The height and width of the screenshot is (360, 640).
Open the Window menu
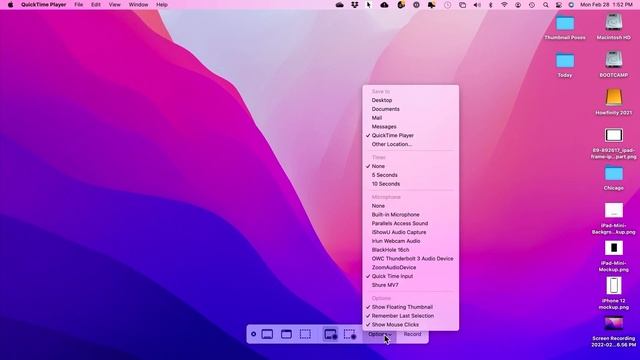[138, 5]
